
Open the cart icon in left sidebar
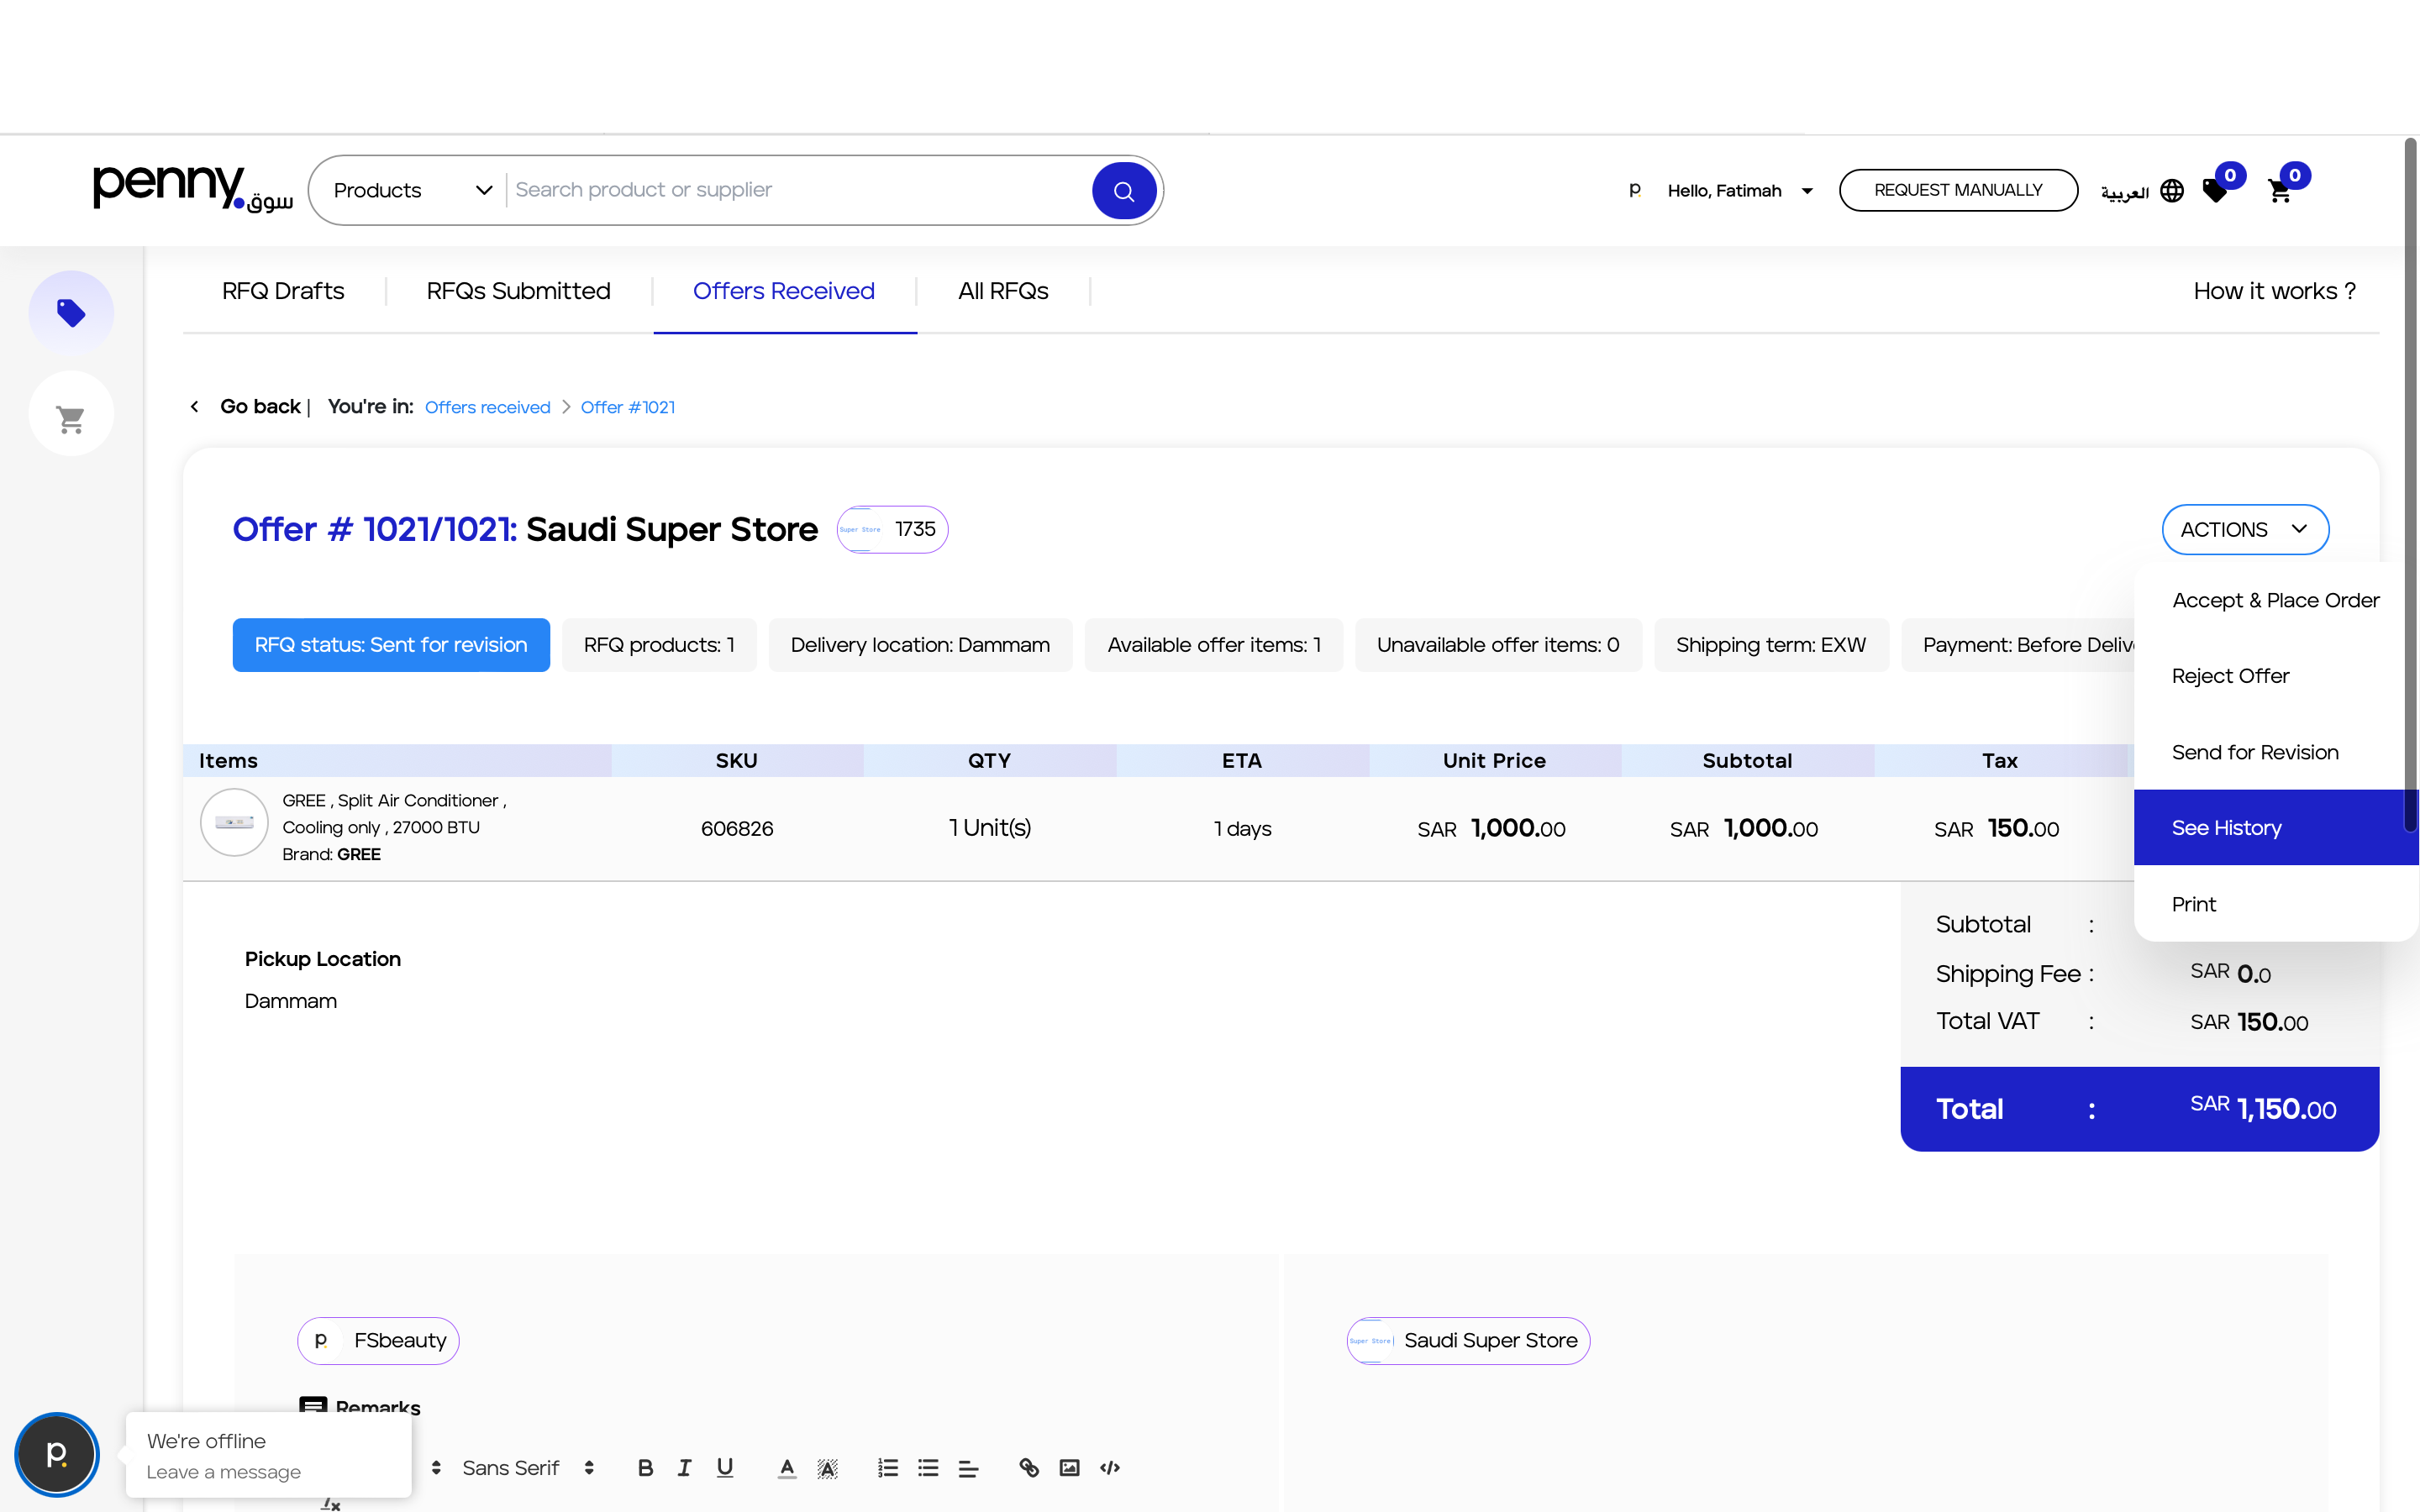tap(71, 416)
